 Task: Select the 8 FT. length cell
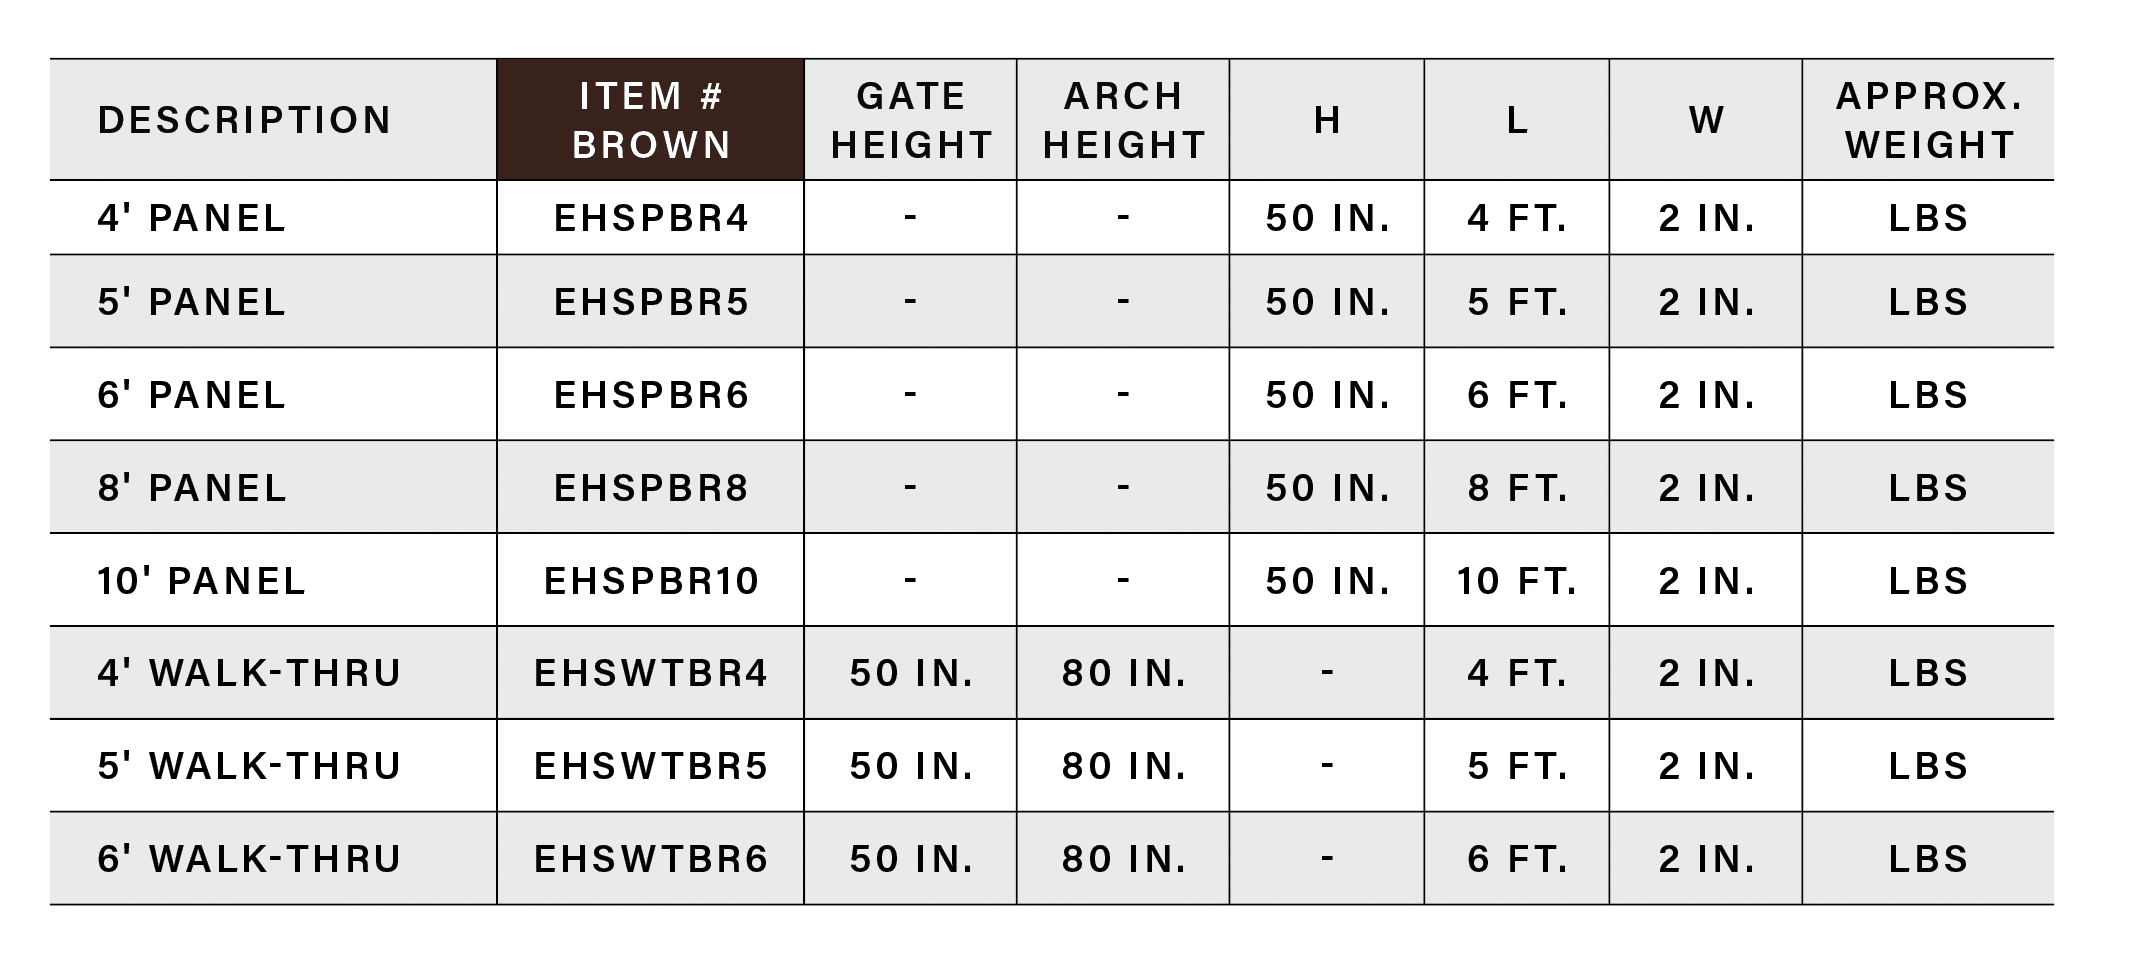click(x=1517, y=488)
